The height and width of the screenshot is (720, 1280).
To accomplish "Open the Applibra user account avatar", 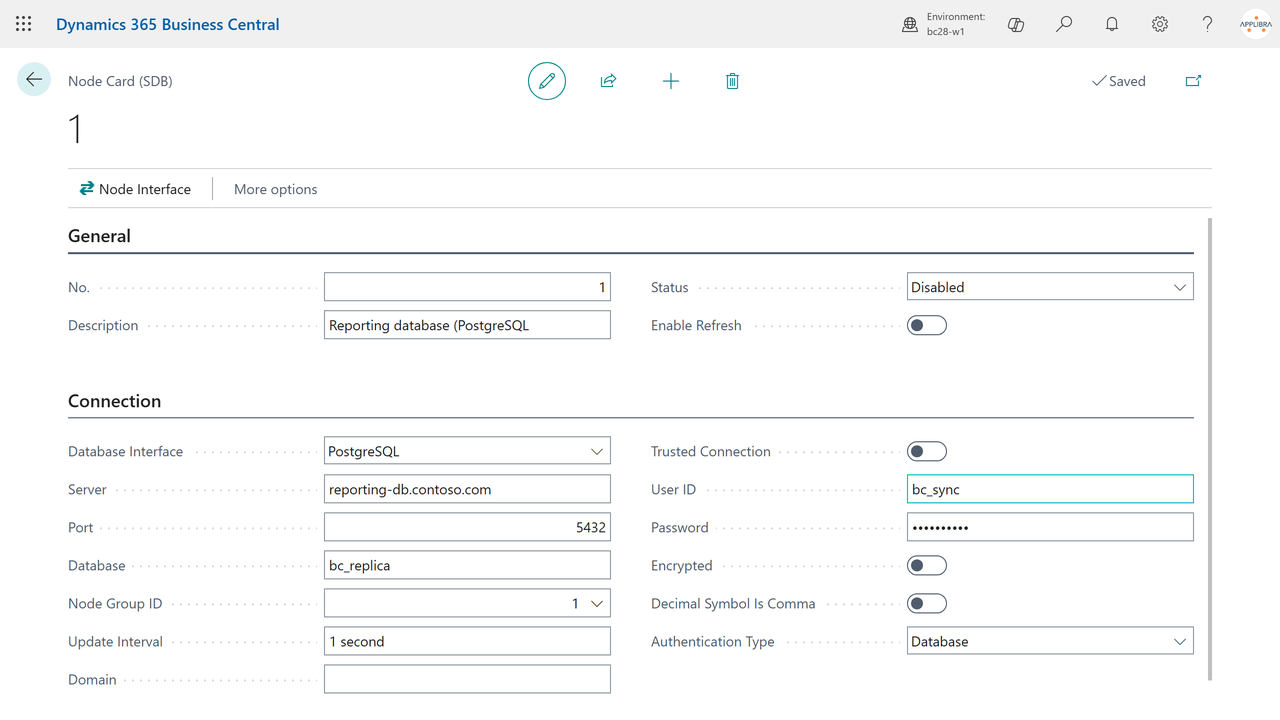I will click(x=1256, y=24).
